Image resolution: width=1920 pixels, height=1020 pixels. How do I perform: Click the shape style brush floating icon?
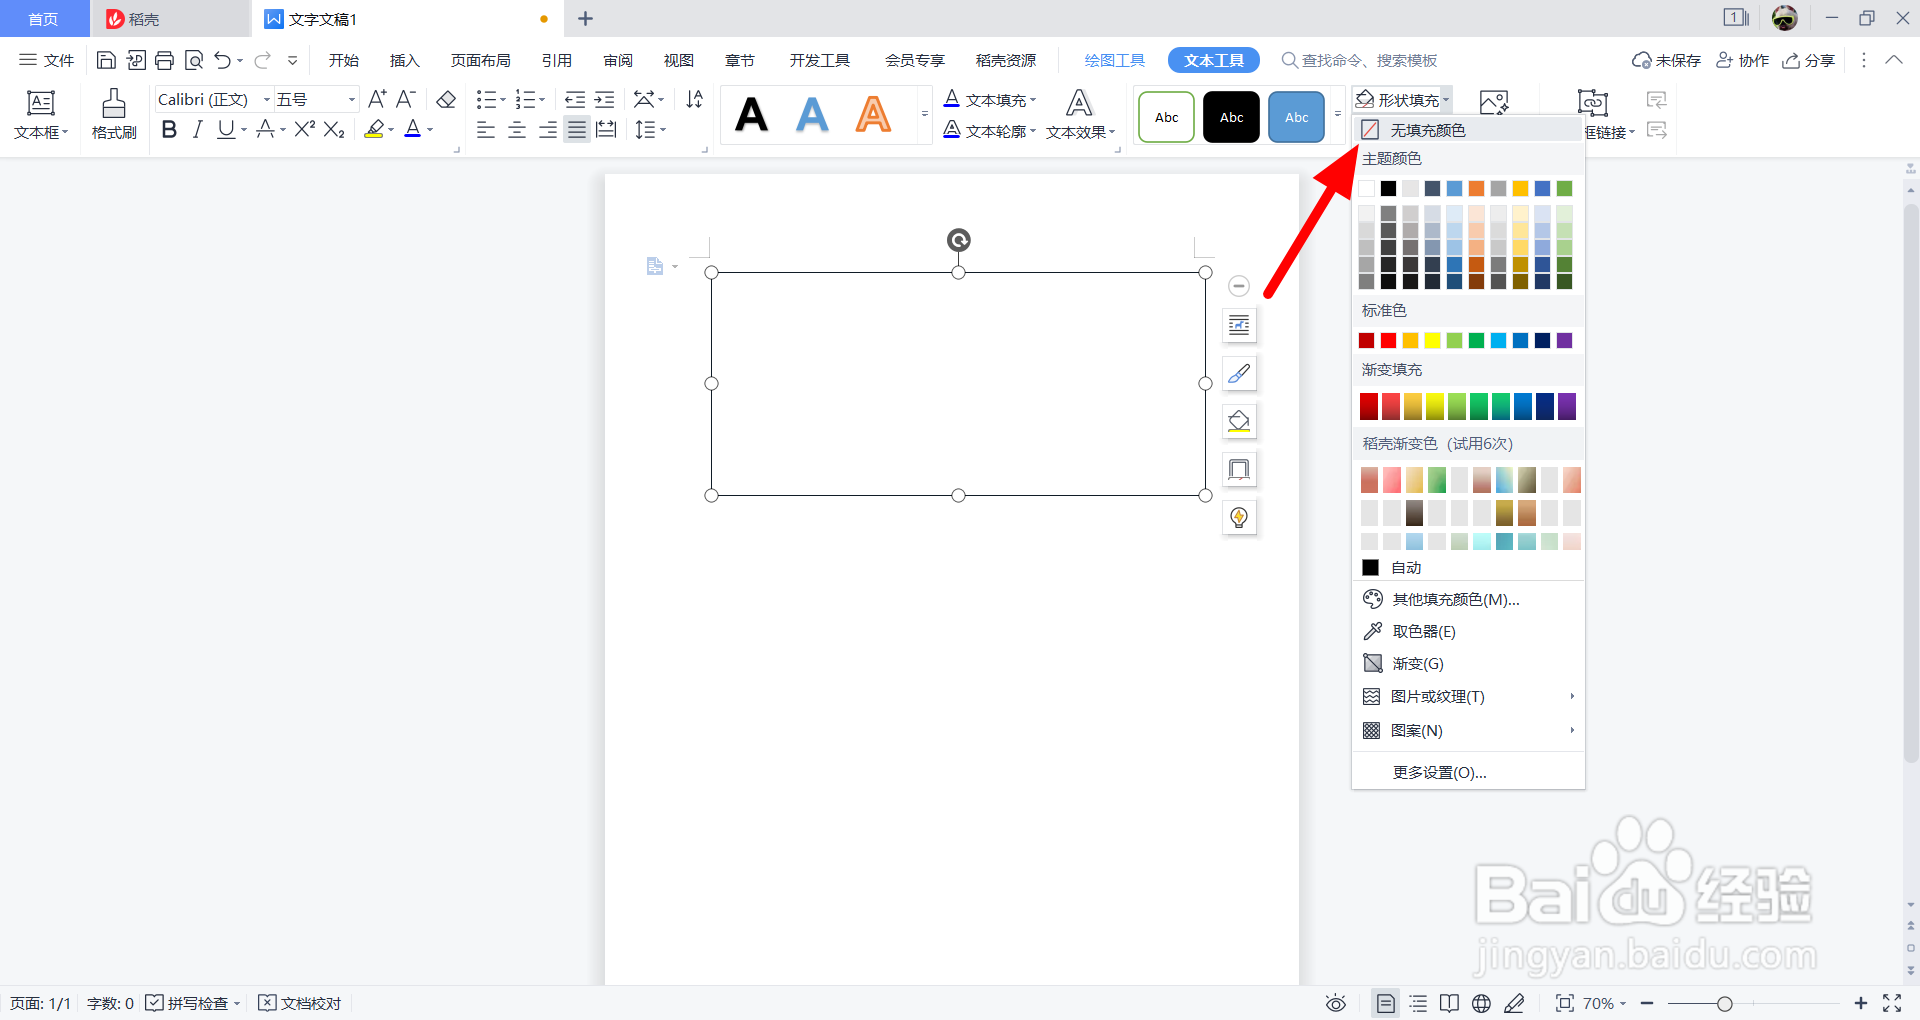click(x=1239, y=373)
